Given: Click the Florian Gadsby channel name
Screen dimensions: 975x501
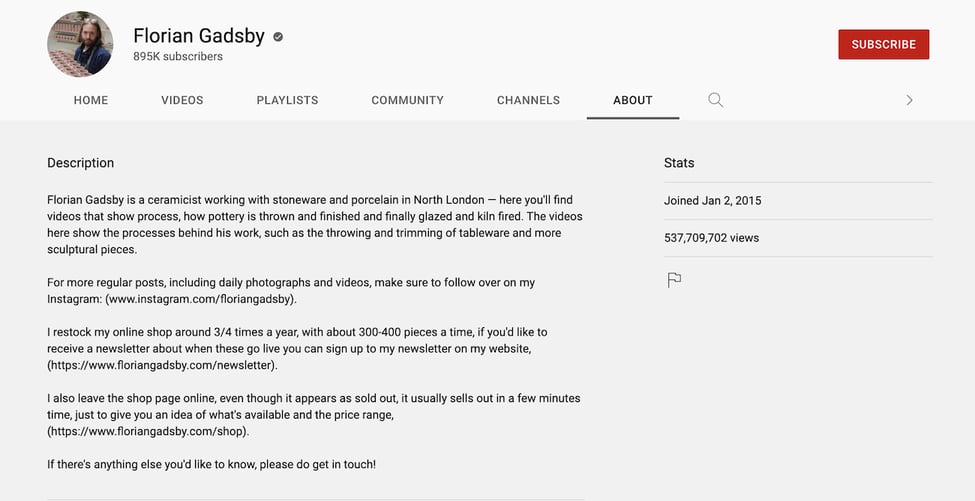Looking at the screenshot, I should pos(199,36).
